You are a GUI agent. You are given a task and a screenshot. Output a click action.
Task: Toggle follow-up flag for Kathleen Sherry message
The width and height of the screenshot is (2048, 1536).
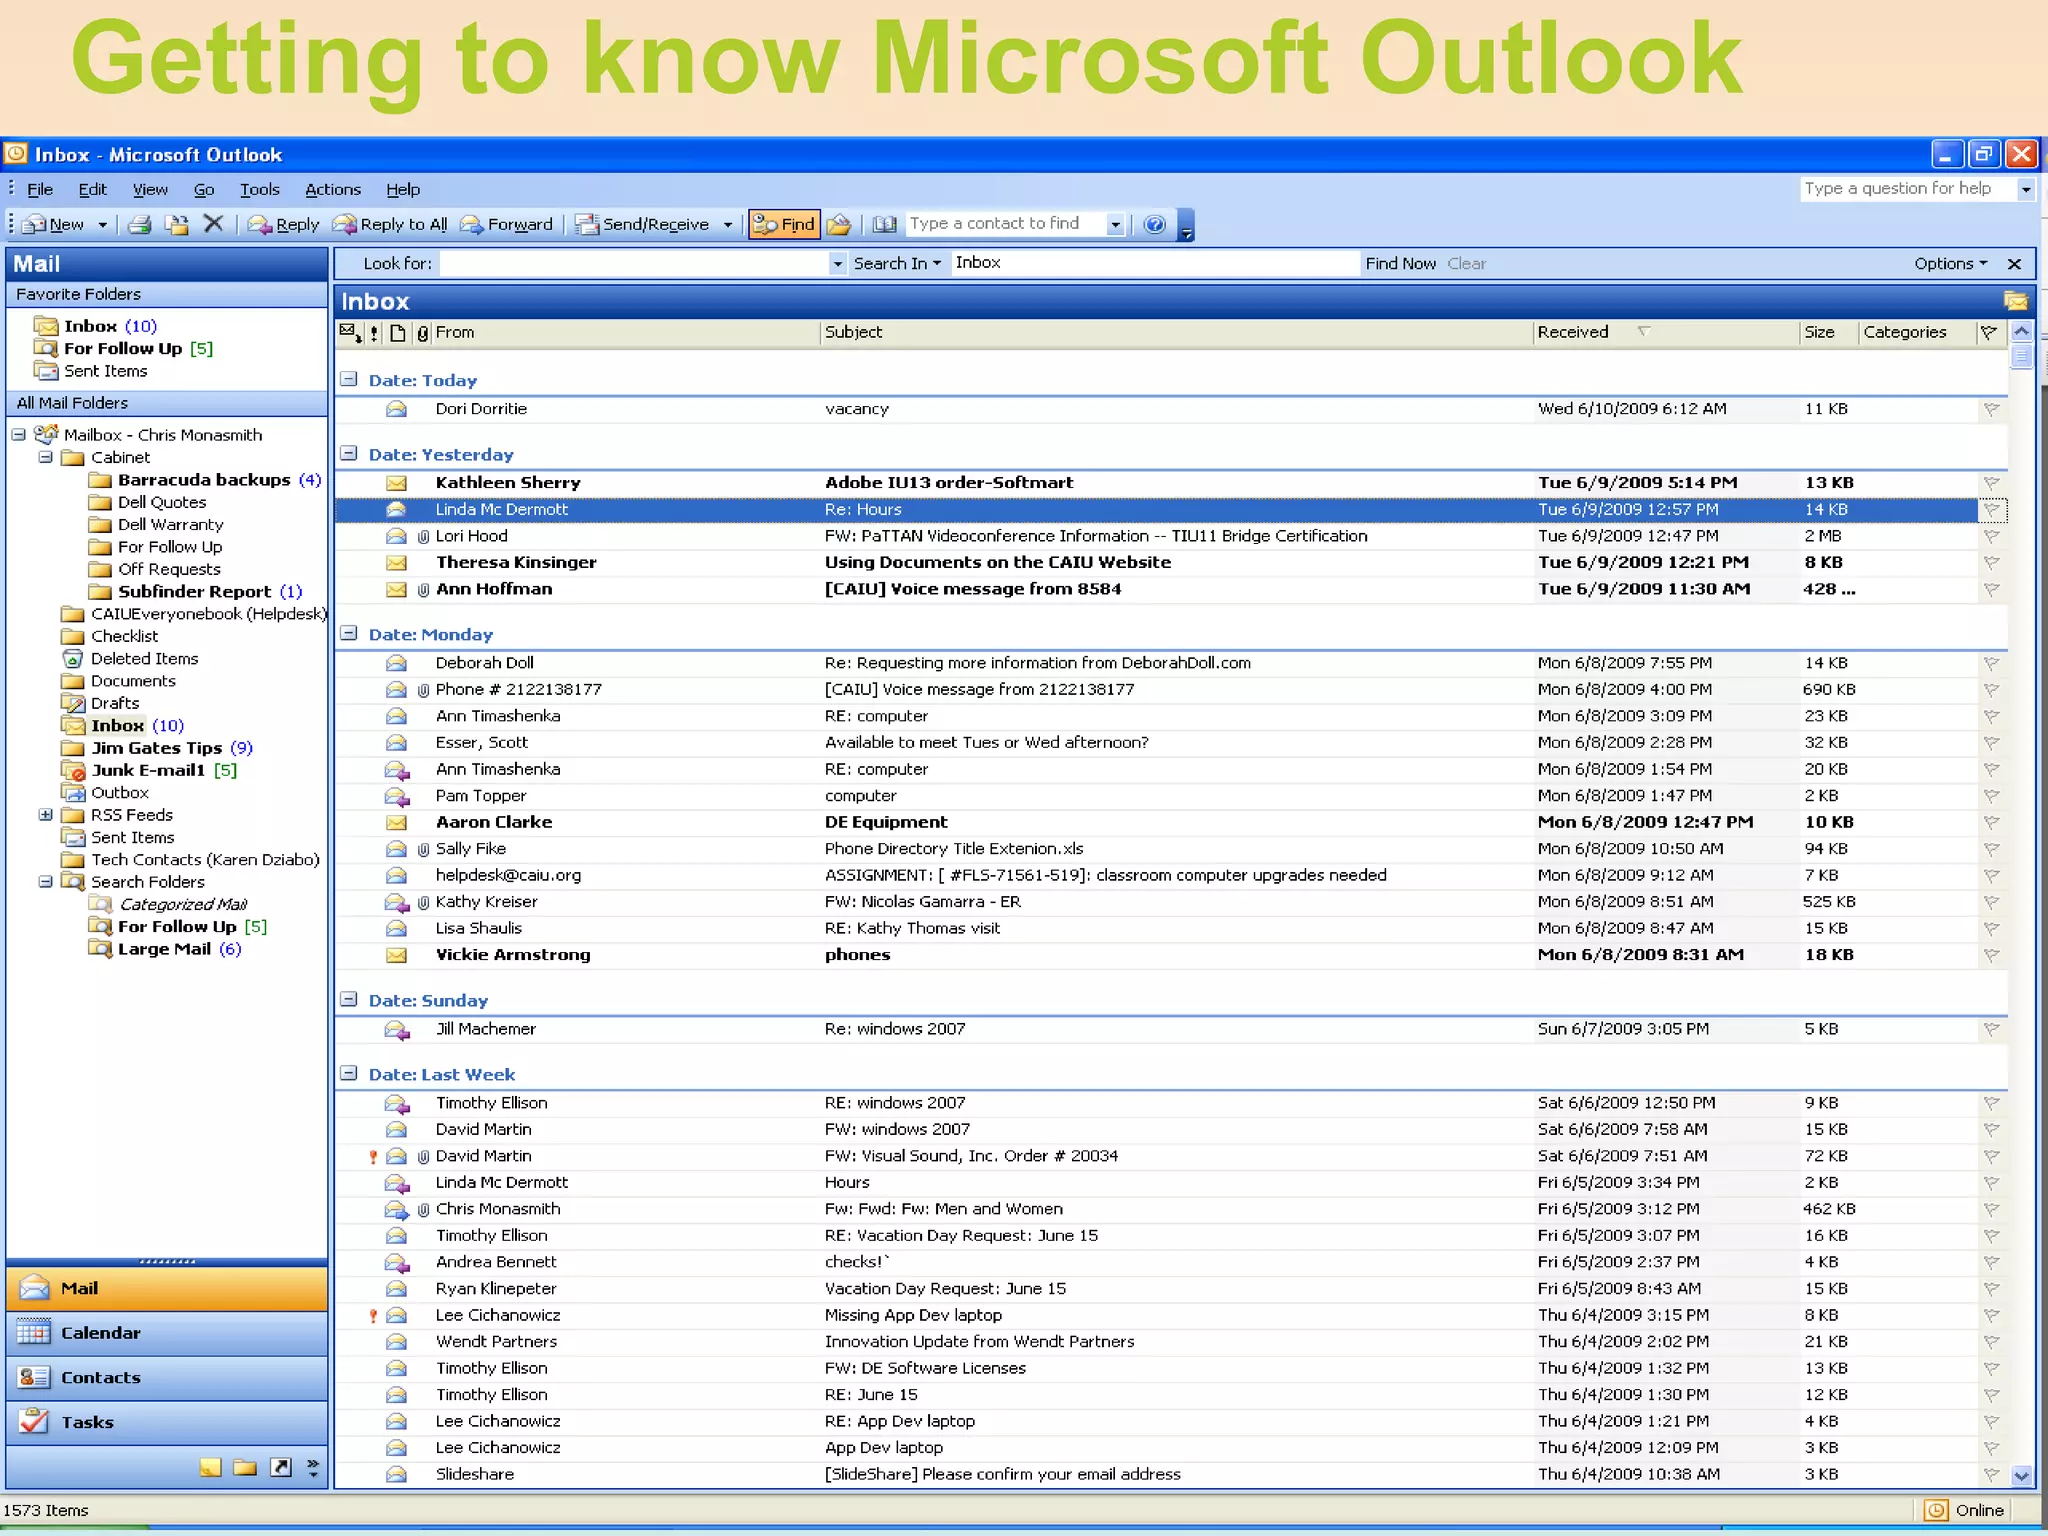pyautogui.click(x=1991, y=483)
